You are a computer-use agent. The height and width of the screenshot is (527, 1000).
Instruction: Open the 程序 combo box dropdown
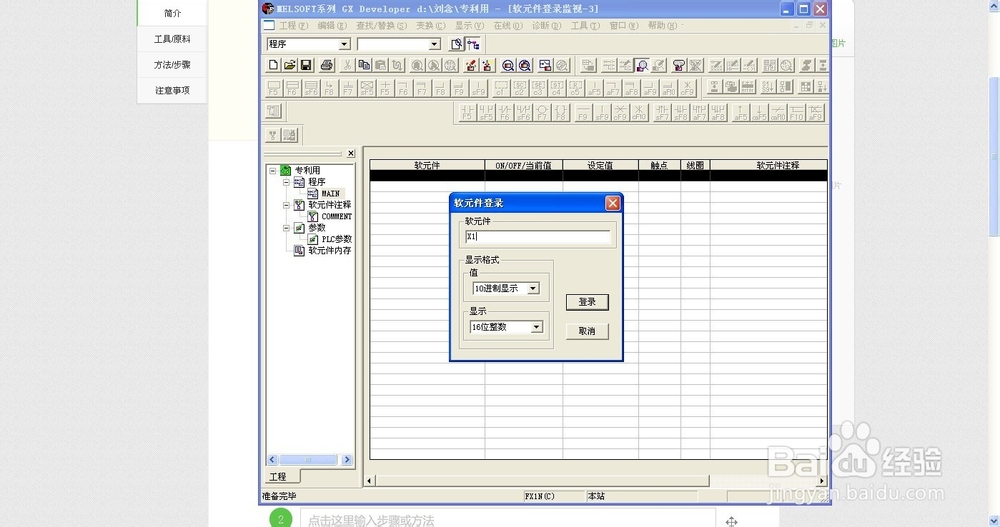[344, 44]
